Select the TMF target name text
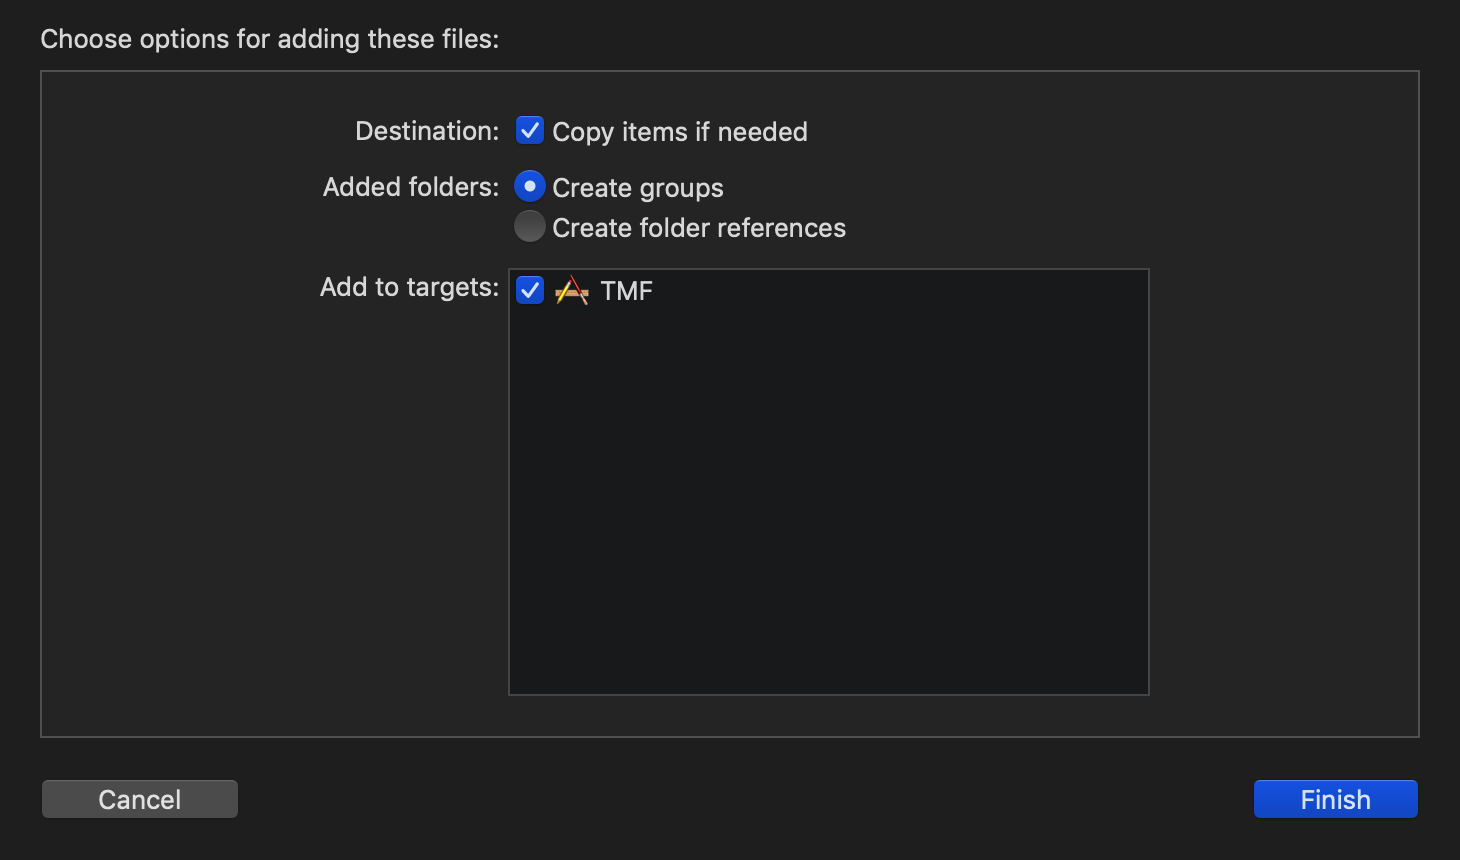1460x860 pixels. click(x=626, y=291)
